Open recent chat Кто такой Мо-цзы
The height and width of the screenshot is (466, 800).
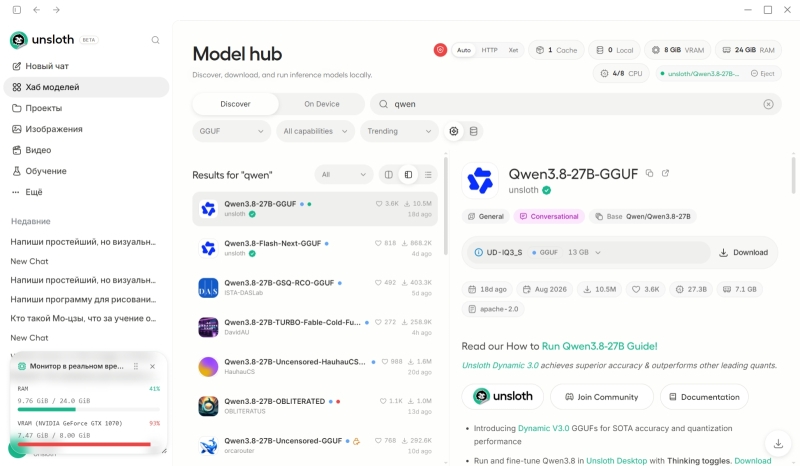(x=83, y=318)
